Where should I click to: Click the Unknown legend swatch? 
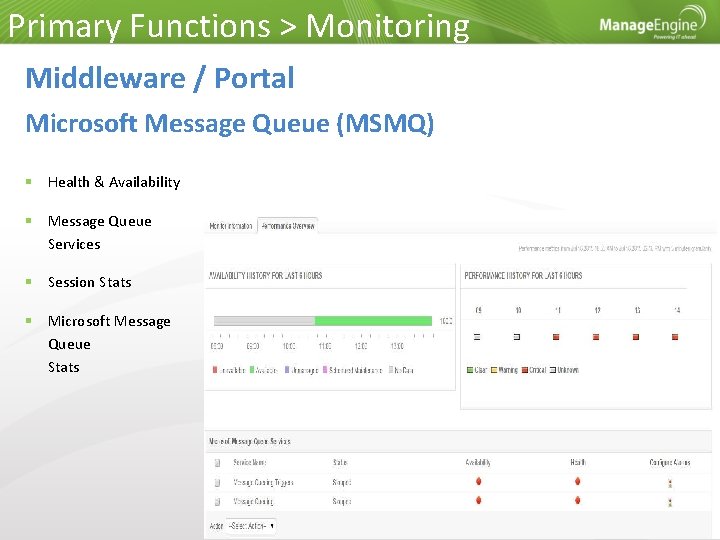[x=553, y=370]
